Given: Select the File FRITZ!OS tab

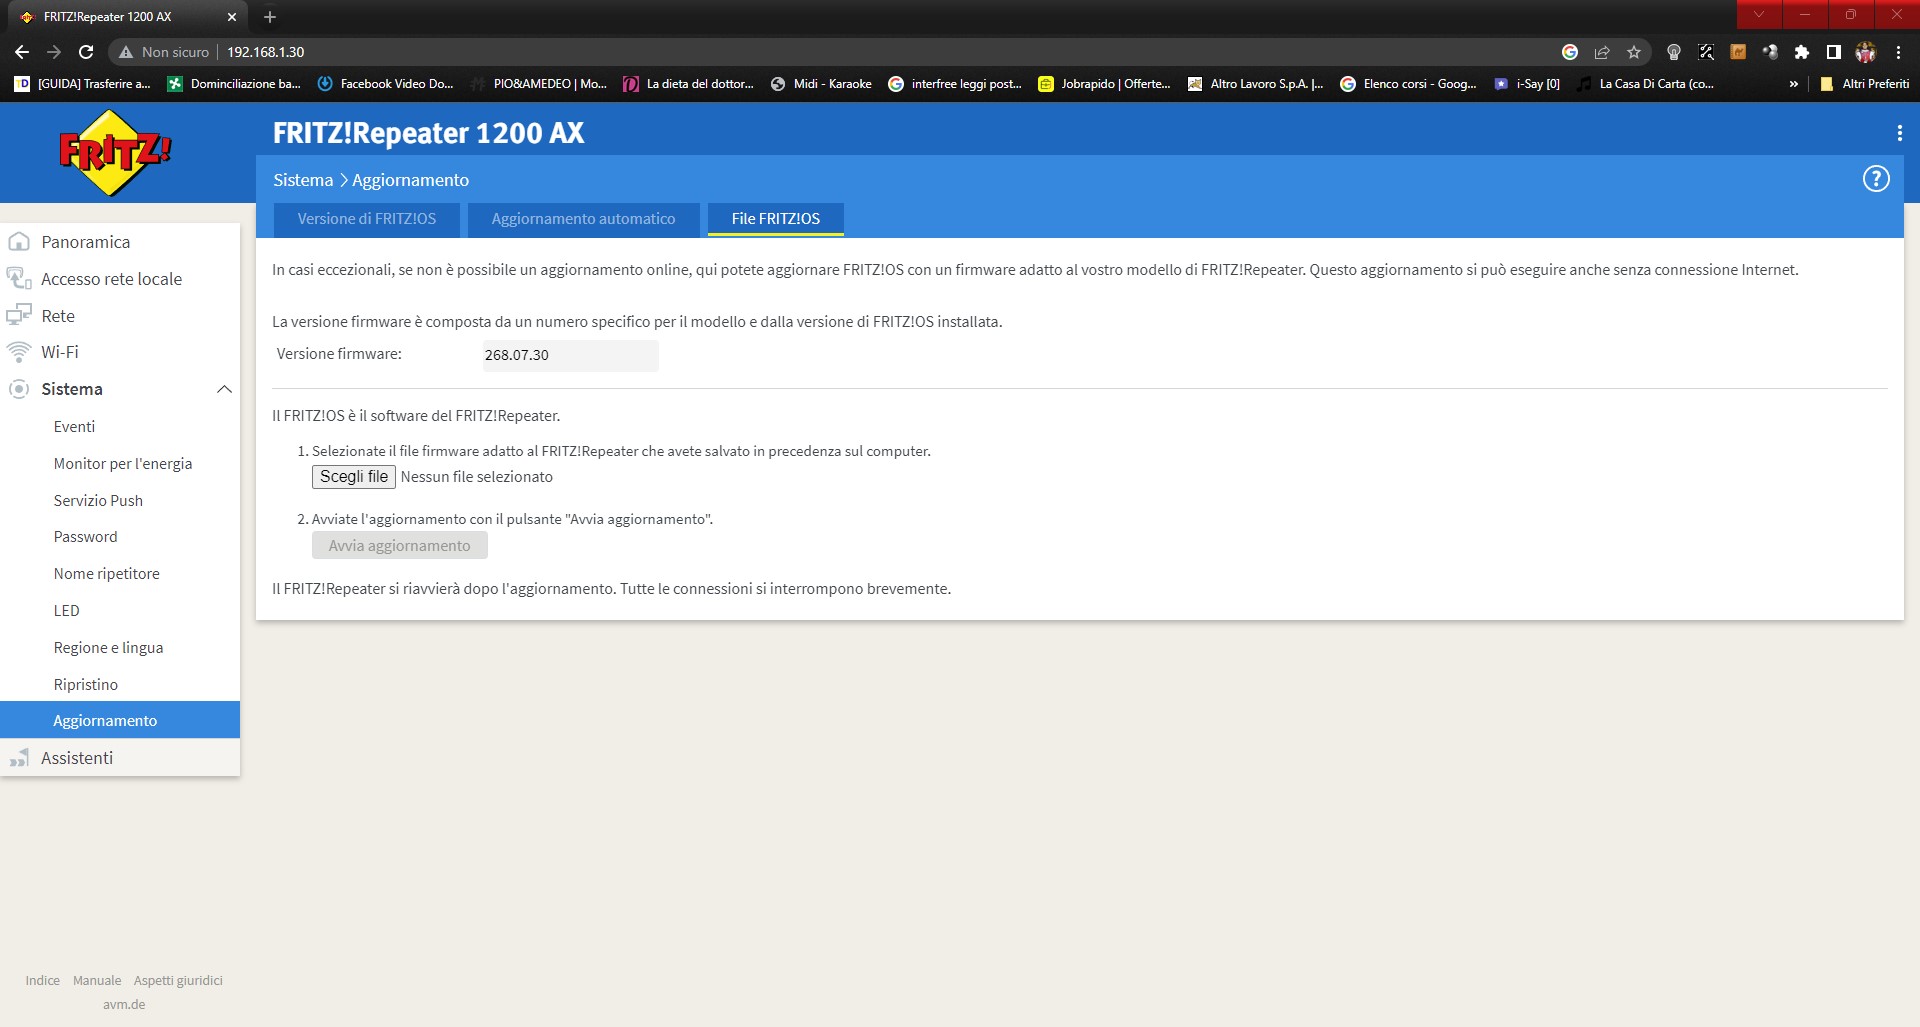Looking at the screenshot, I should [776, 219].
